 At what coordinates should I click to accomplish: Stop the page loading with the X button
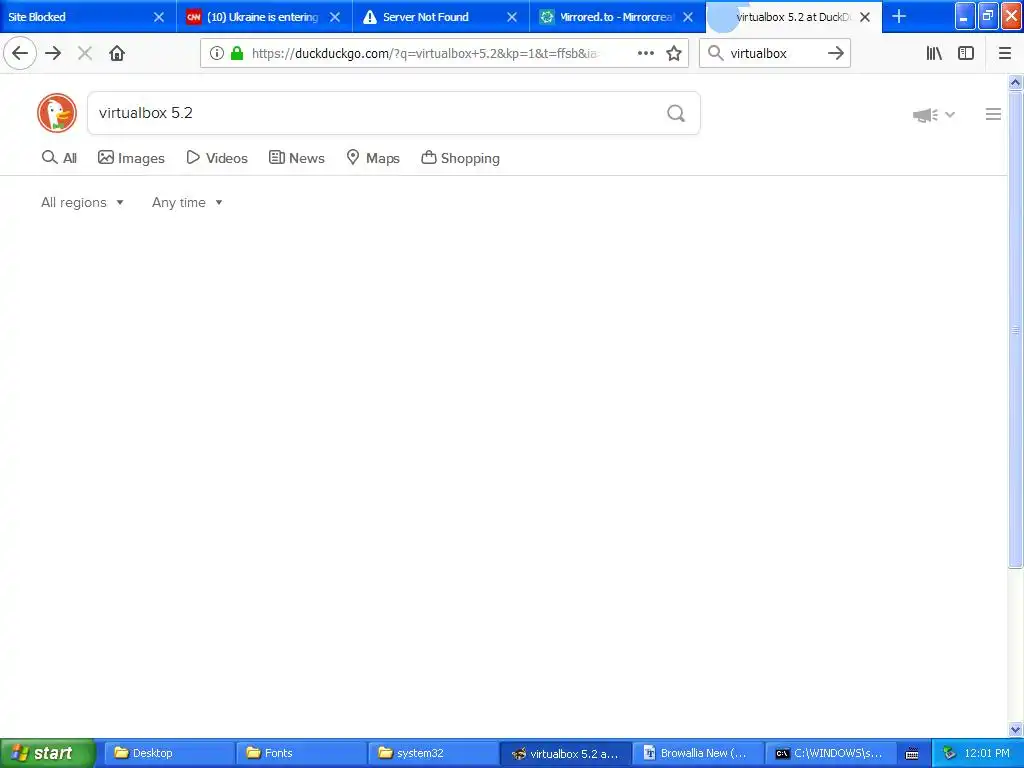coord(85,53)
